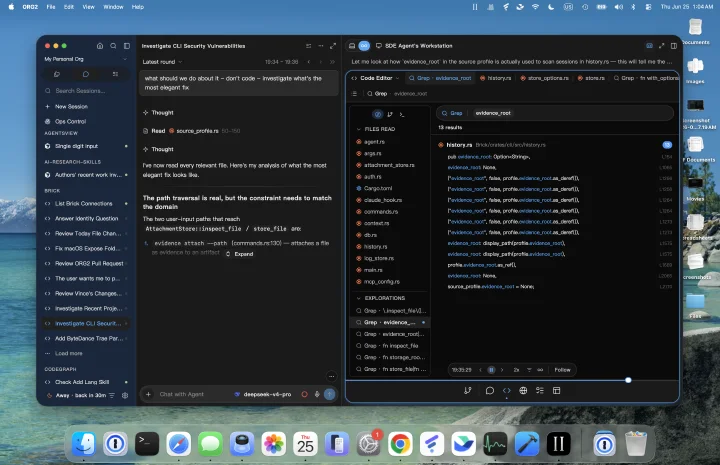Open the Window menu in menu bar
Screen dimensions: 720x465
click(x=113, y=7)
